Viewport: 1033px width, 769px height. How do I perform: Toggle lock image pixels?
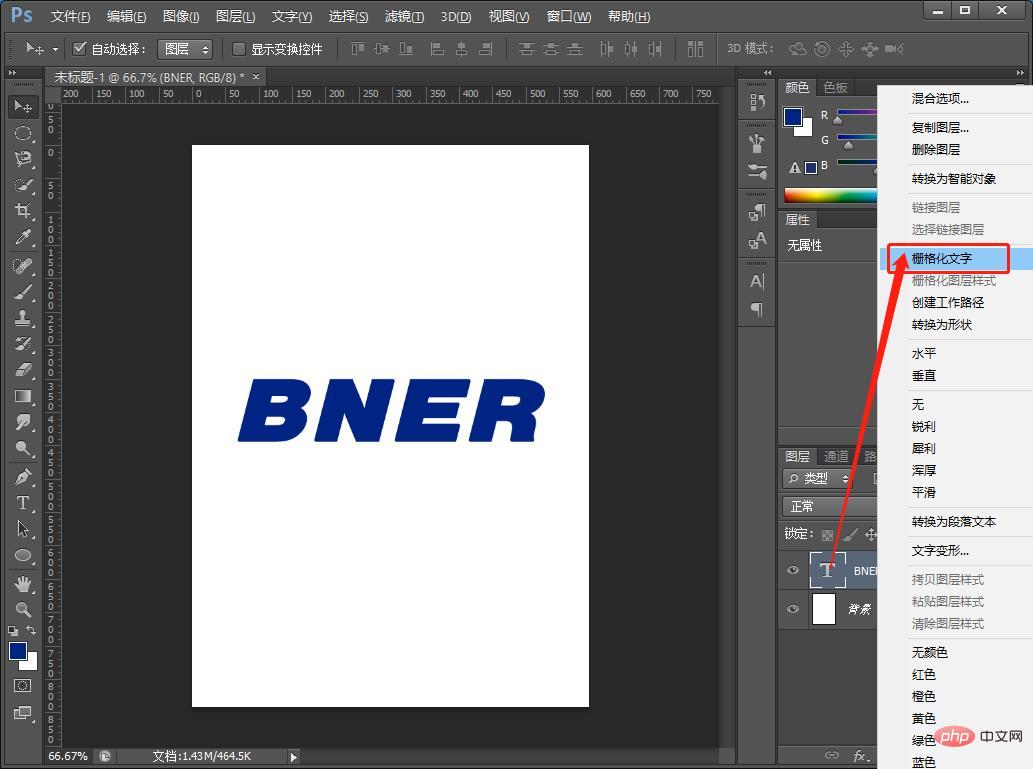850,534
